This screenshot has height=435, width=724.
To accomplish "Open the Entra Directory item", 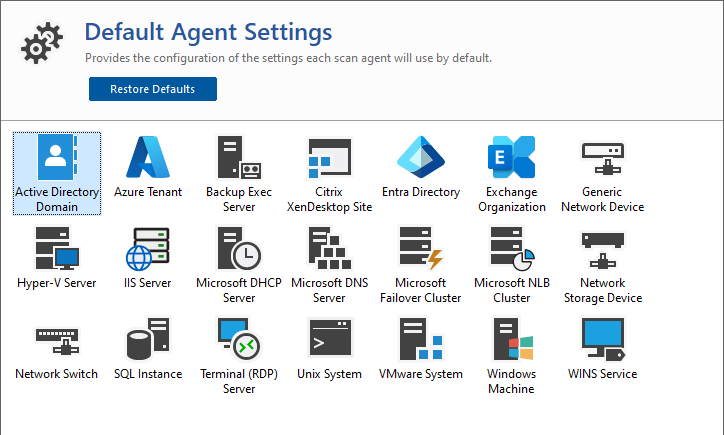I will pos(421,157).
